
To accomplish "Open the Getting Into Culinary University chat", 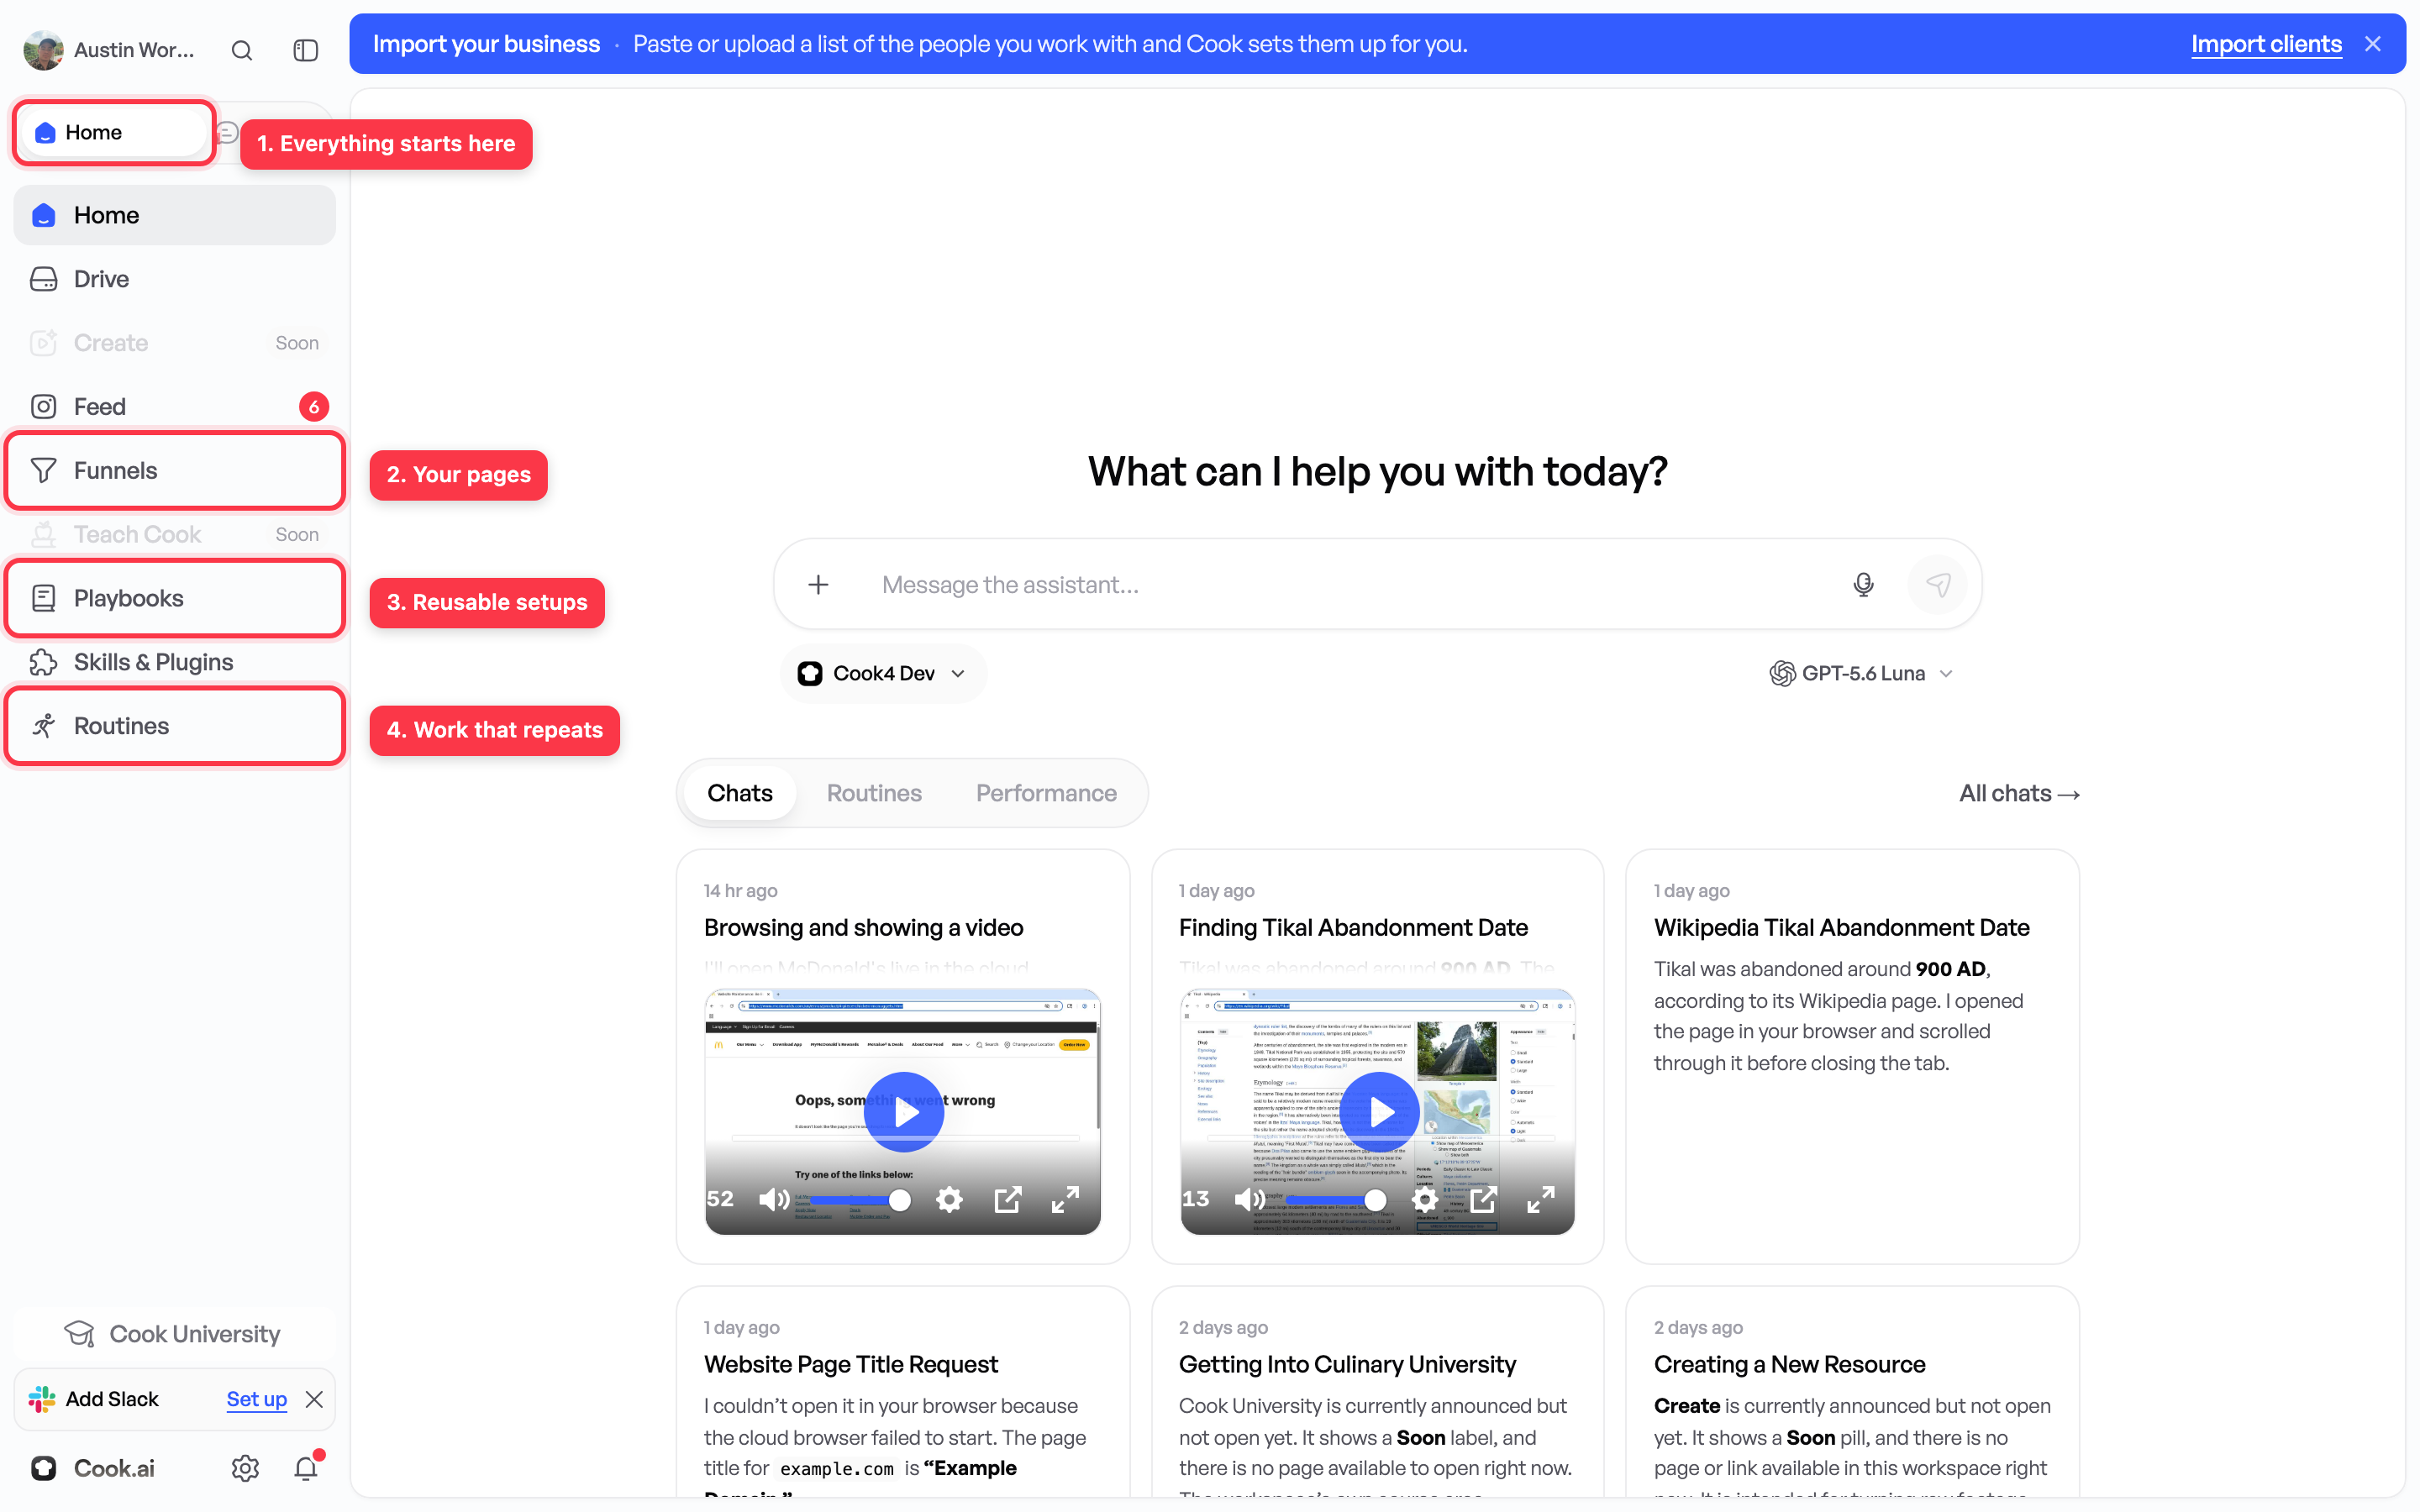I will pos(1347,1365).
